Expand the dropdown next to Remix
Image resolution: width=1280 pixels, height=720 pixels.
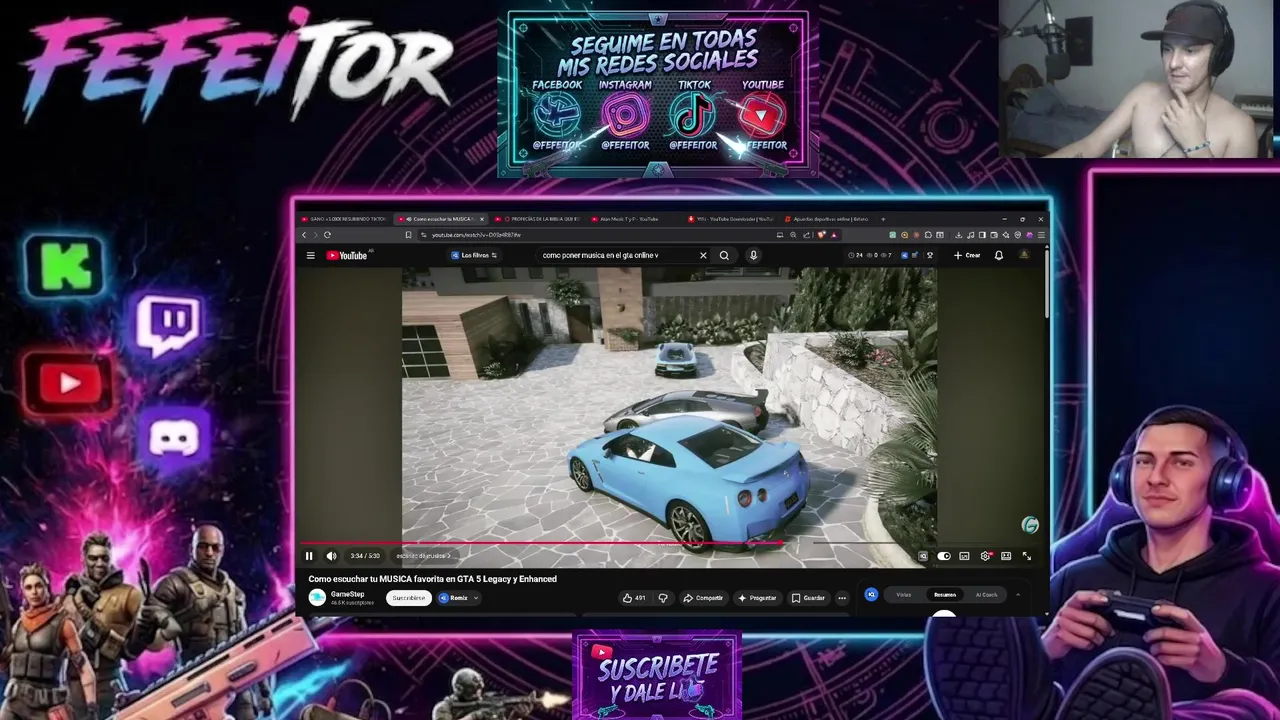point(476,598)
